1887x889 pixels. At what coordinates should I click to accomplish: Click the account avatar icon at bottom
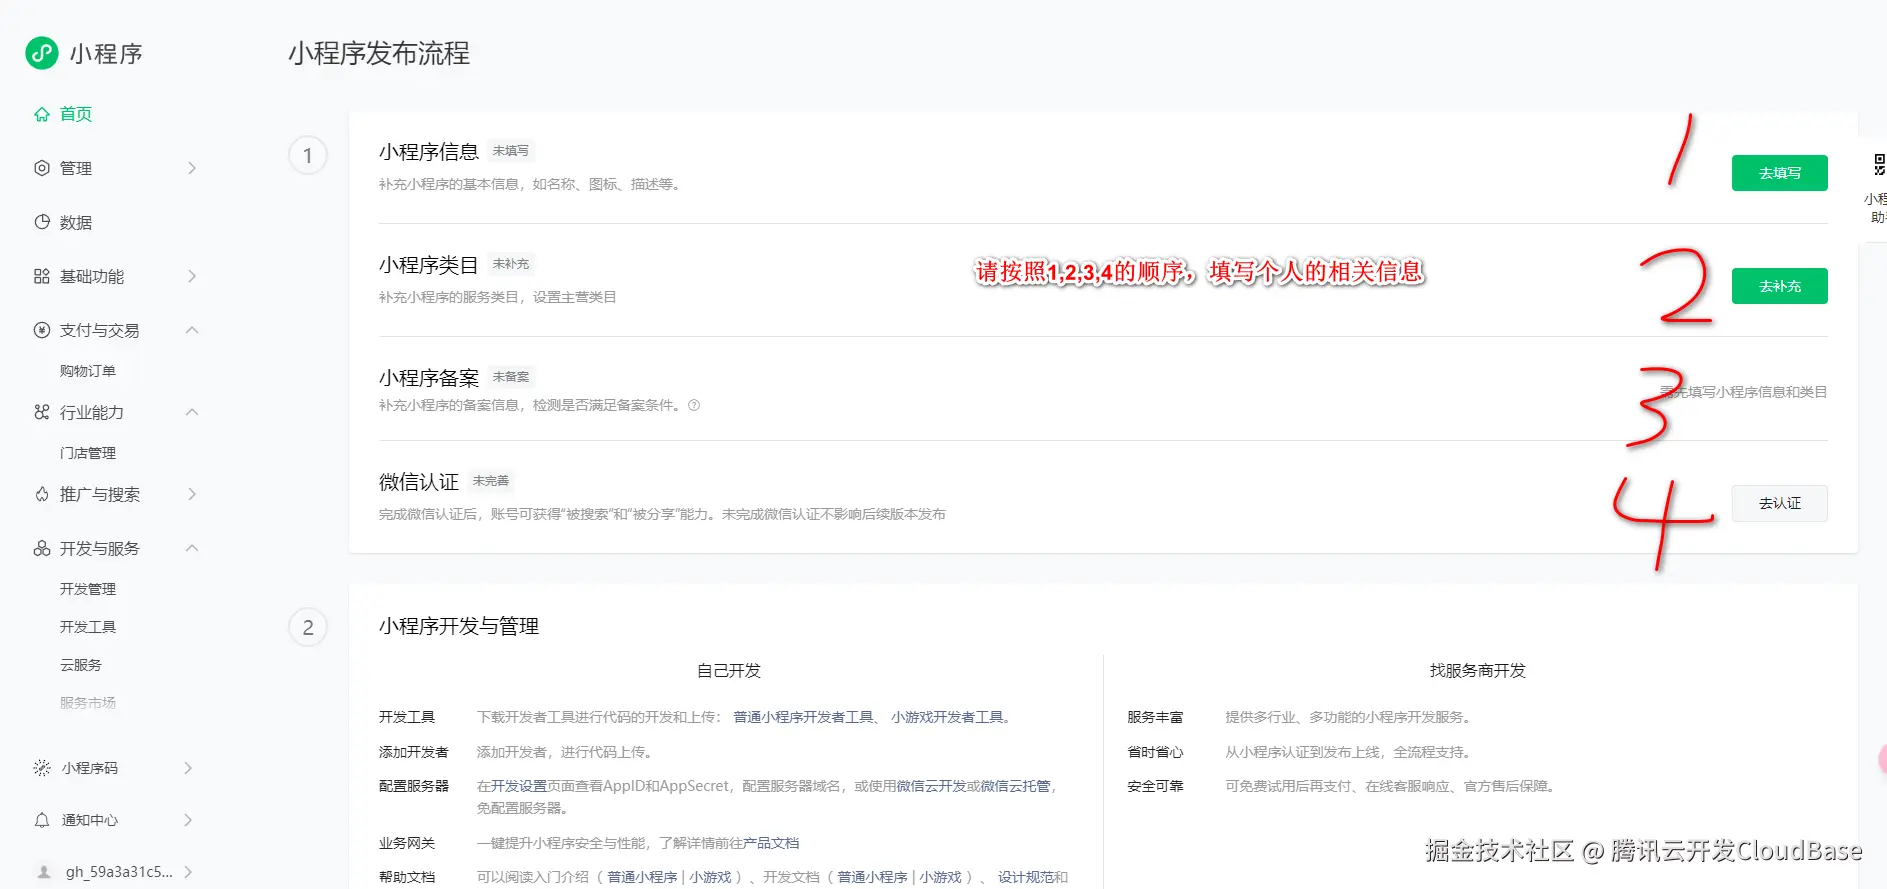pyautogui.click(x=44, y=872)
